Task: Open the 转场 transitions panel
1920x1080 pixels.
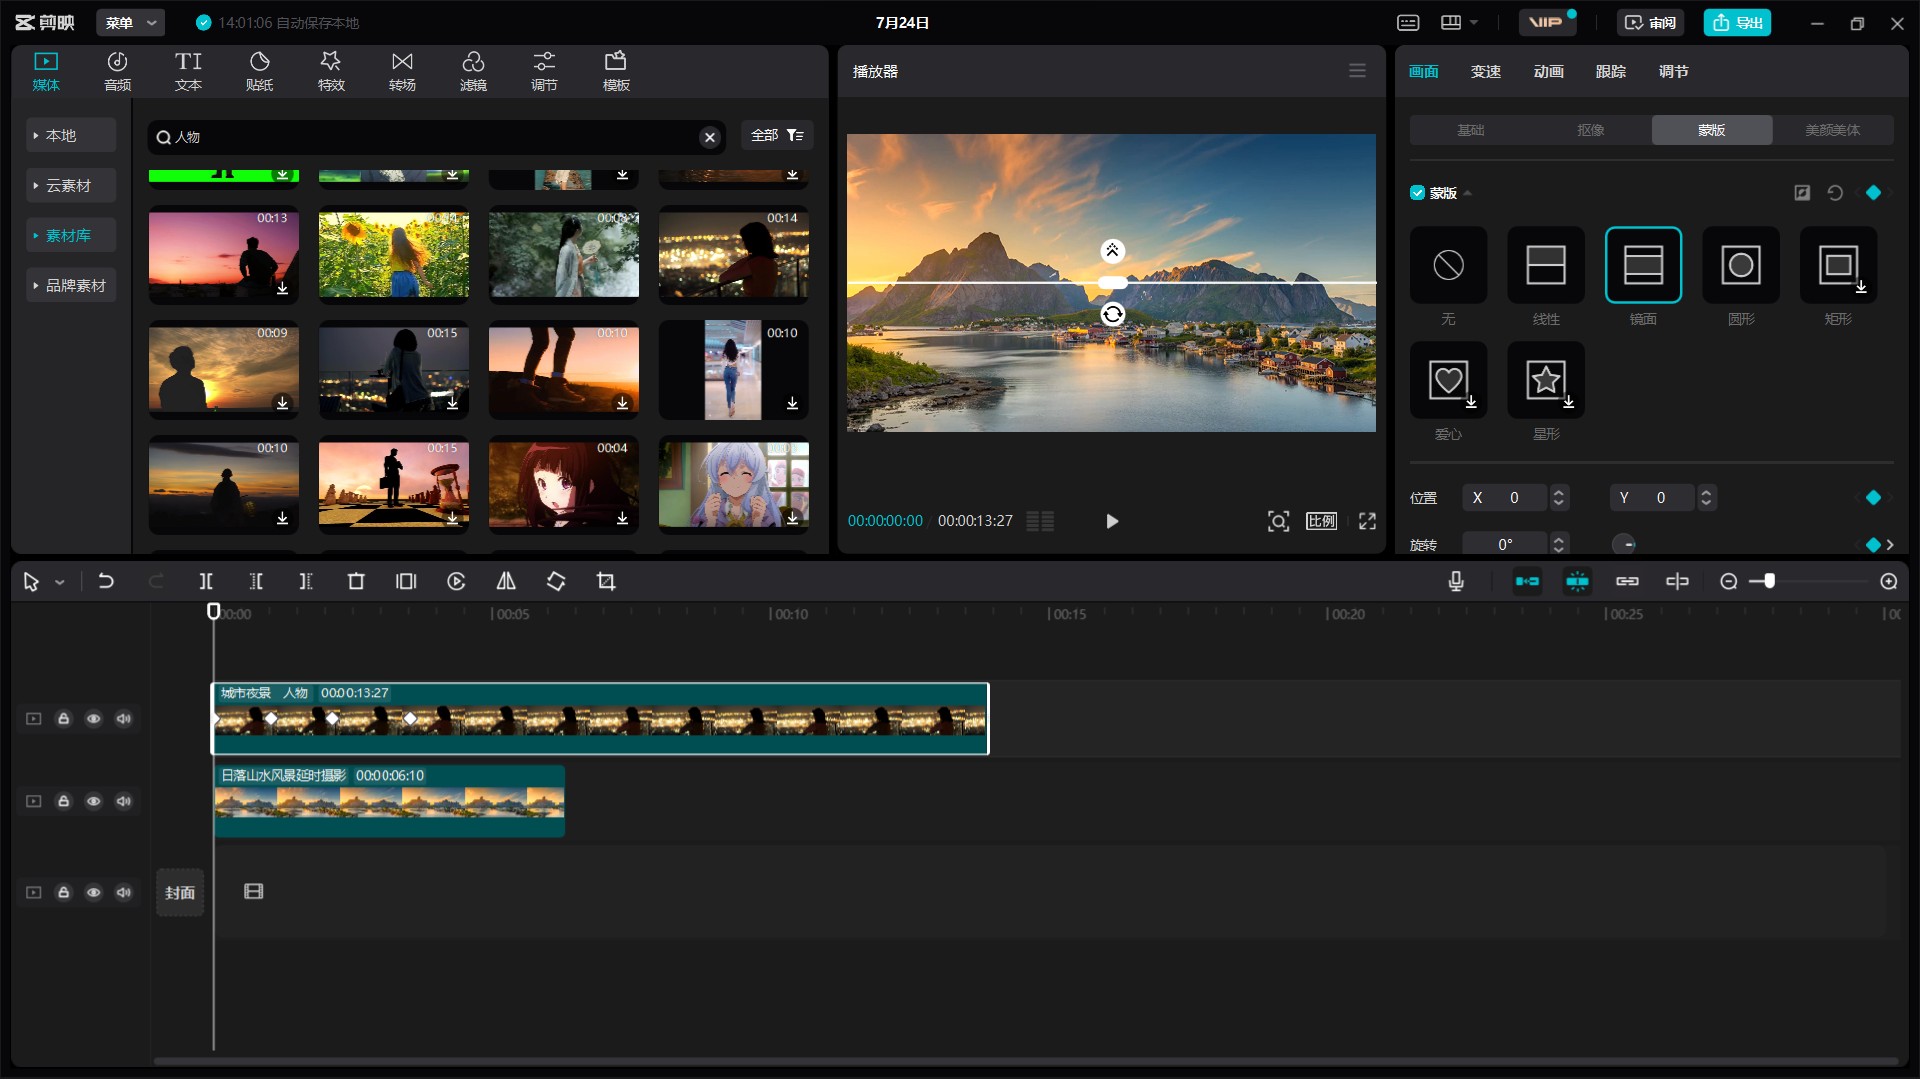Action: point(402,71)
